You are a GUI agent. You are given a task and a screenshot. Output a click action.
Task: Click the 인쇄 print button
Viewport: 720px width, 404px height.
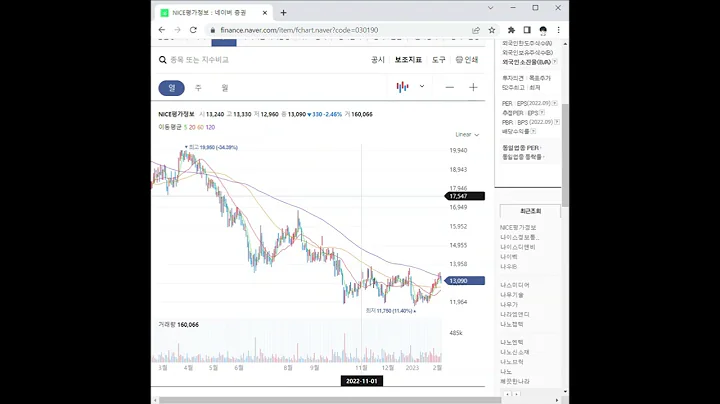[467, 60]
